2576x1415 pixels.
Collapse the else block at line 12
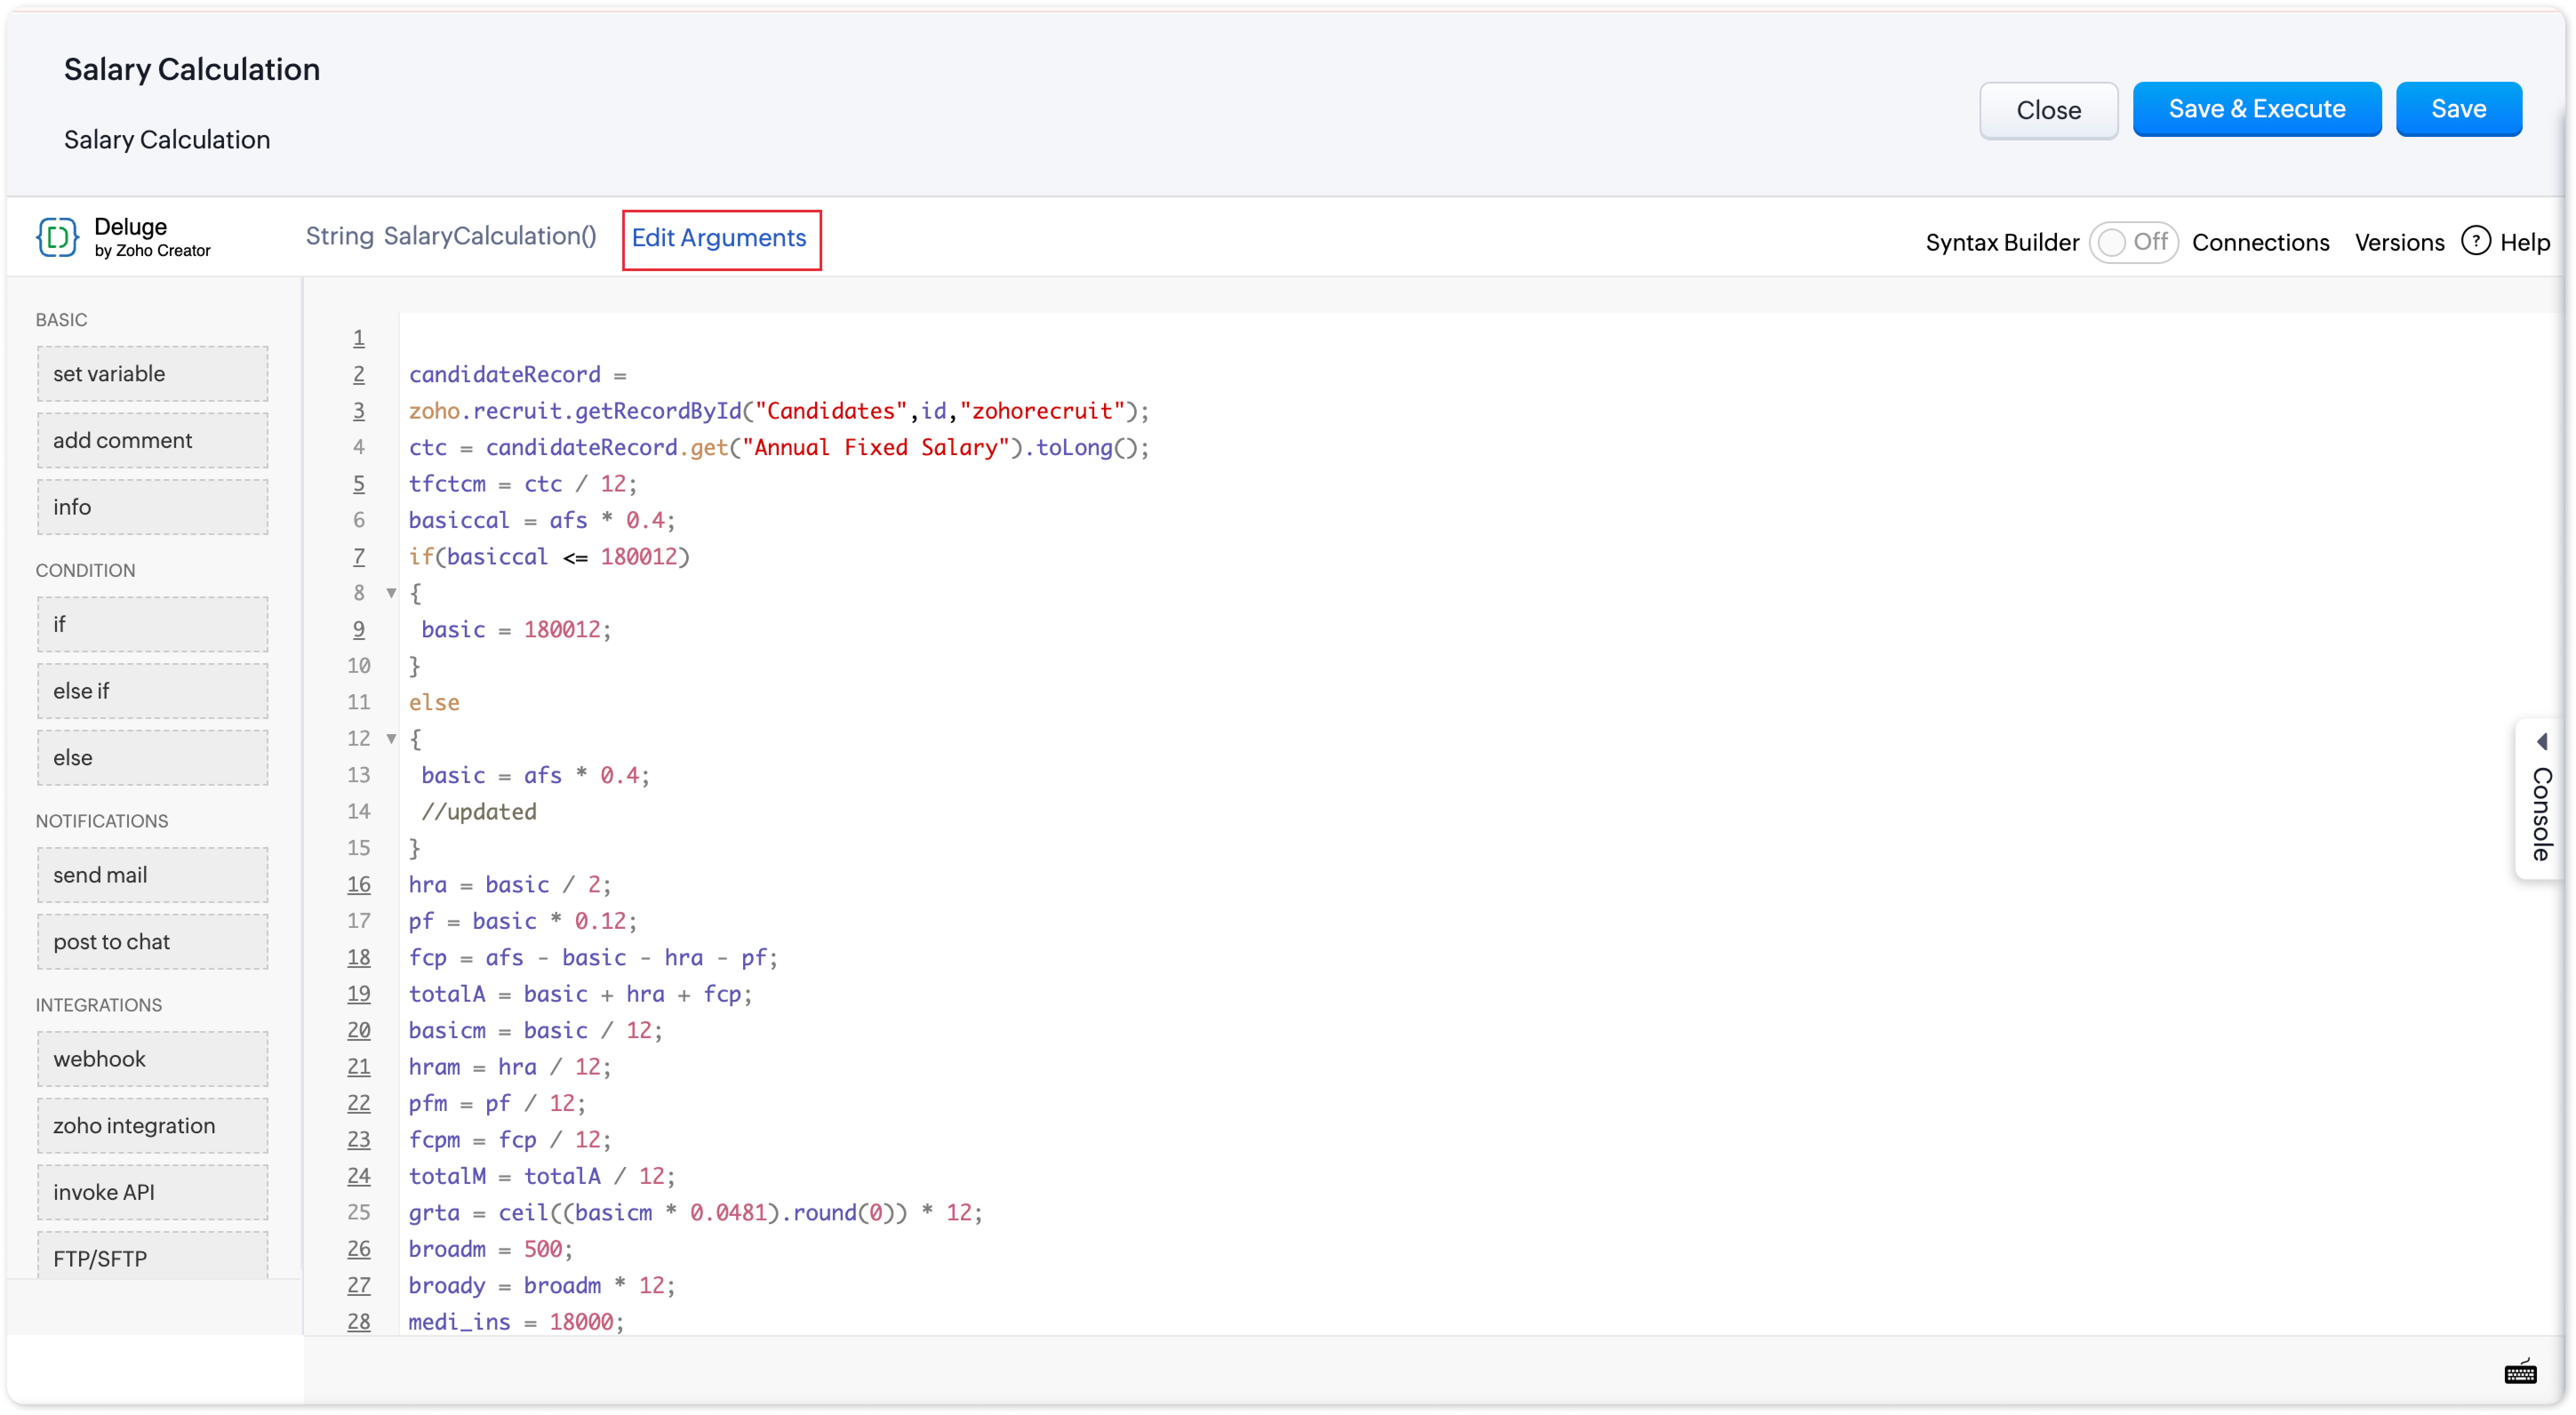[x=391, y=739]
